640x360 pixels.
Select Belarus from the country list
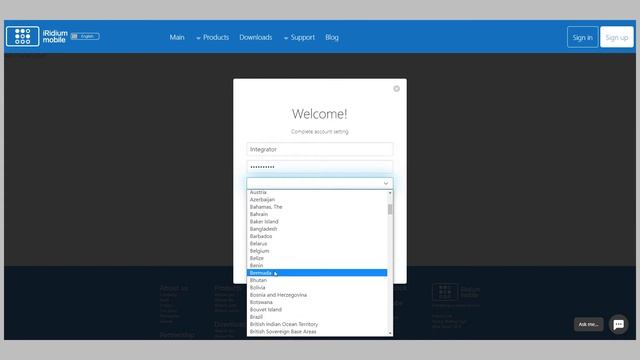click(x=317, y=243)
